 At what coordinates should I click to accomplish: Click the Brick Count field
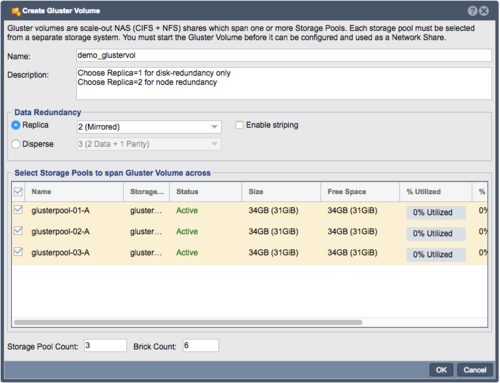[201, 346]
